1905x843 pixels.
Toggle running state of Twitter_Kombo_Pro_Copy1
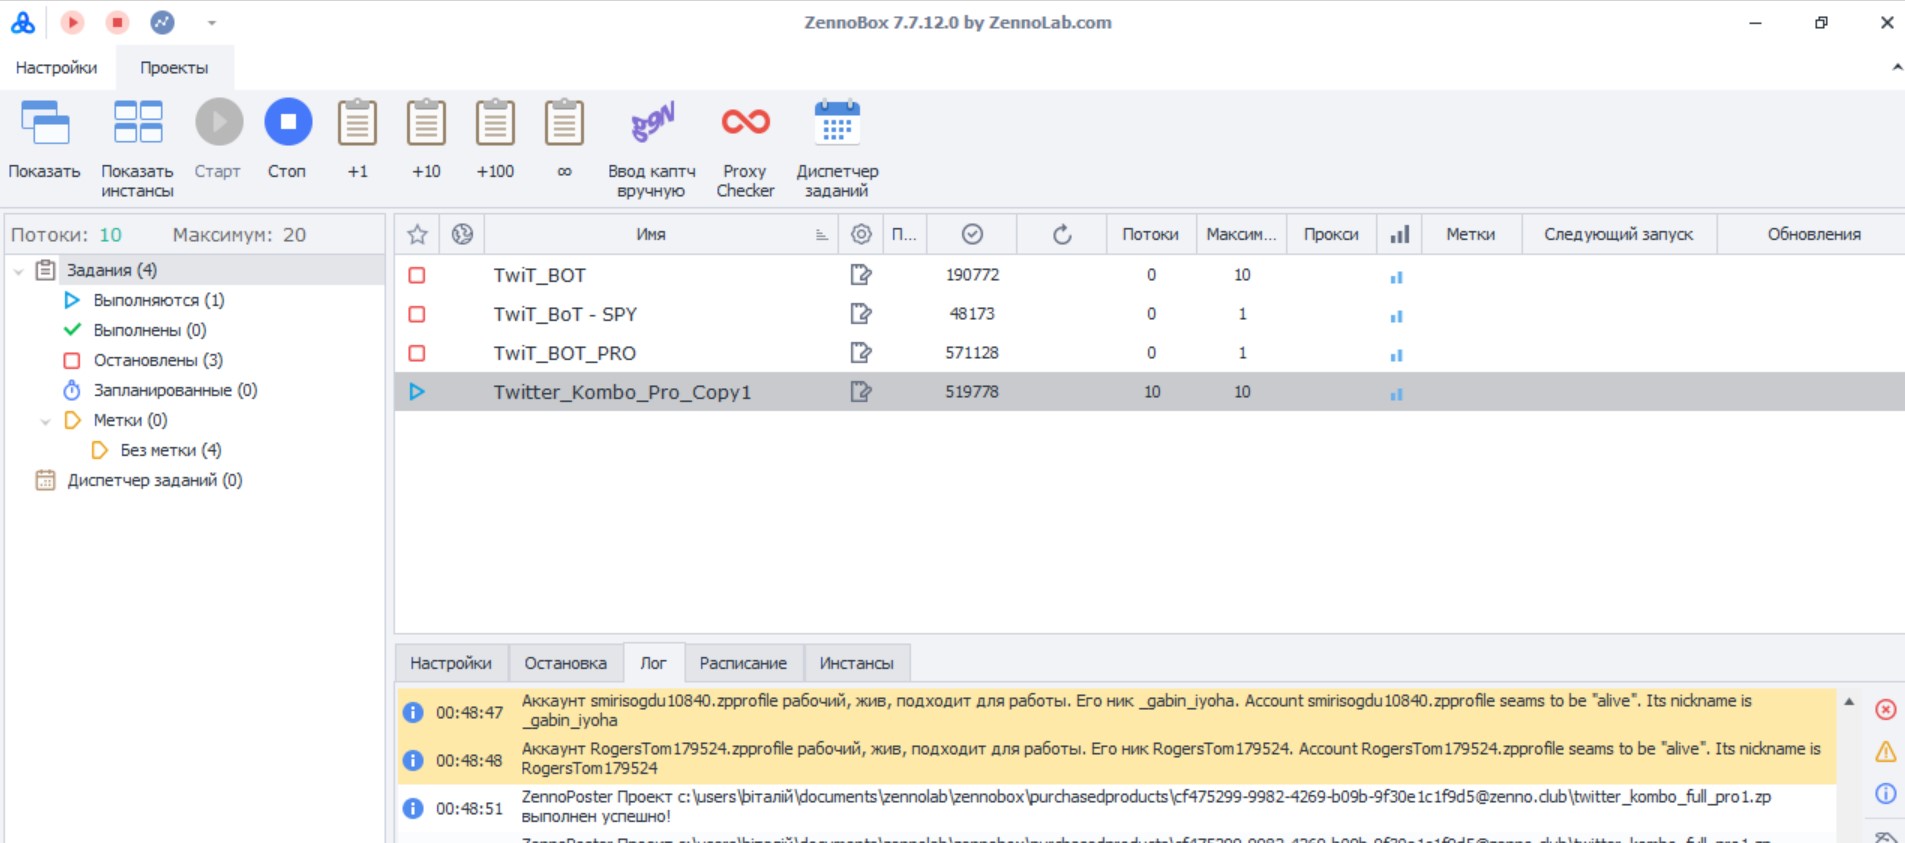(x=417, y=392)
